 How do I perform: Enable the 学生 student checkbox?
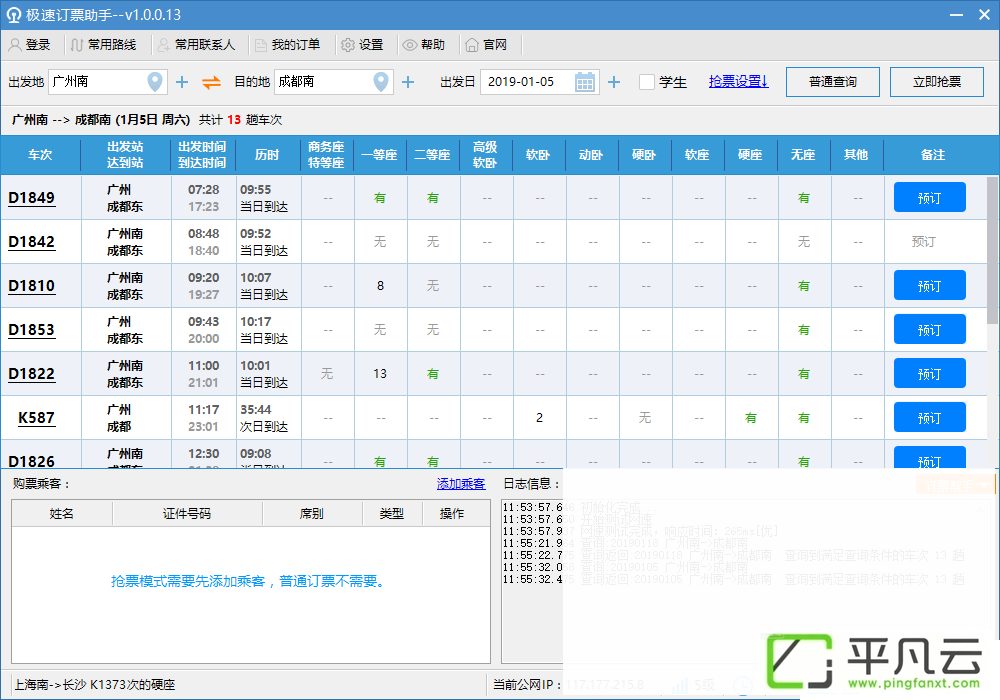(x=647, y=82)
